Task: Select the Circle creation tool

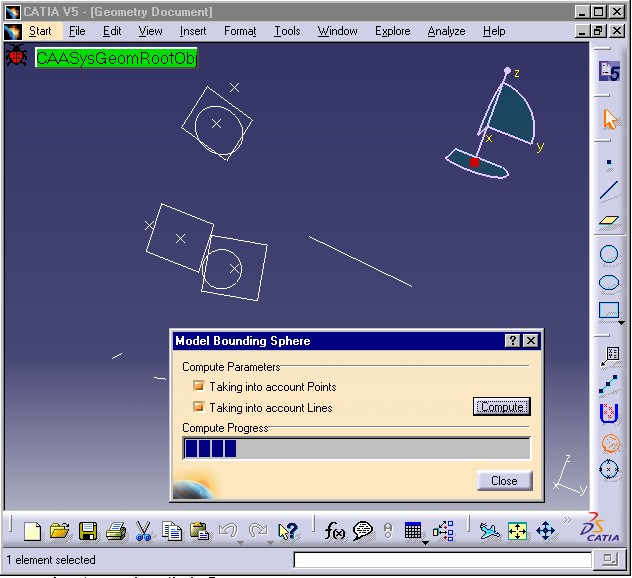Action: pyautogui.click(x=609, y=254)
